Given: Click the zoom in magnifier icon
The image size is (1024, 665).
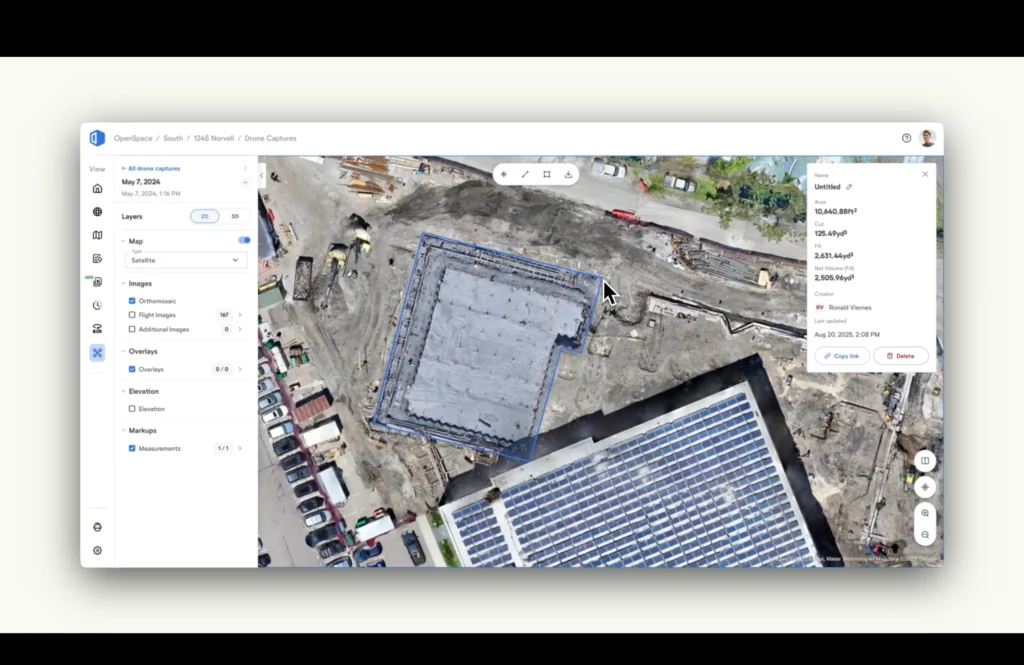Looking at the screenshot, I should 925,513.
